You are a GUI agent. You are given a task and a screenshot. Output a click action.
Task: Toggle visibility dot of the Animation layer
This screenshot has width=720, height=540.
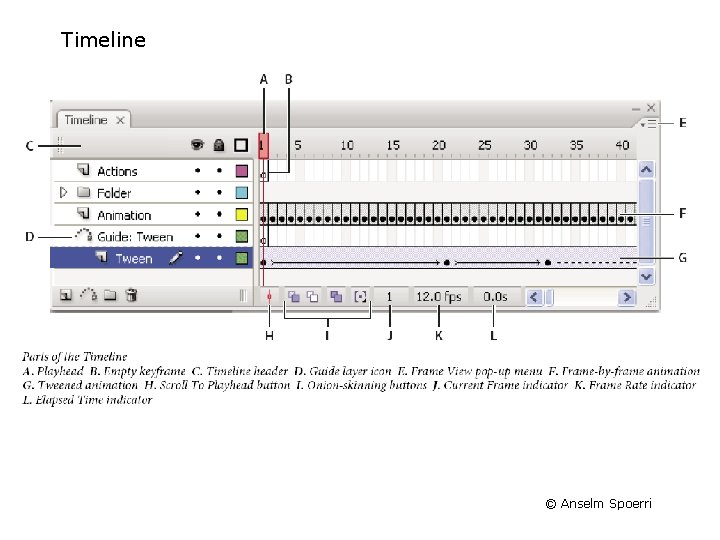[197, 214]
